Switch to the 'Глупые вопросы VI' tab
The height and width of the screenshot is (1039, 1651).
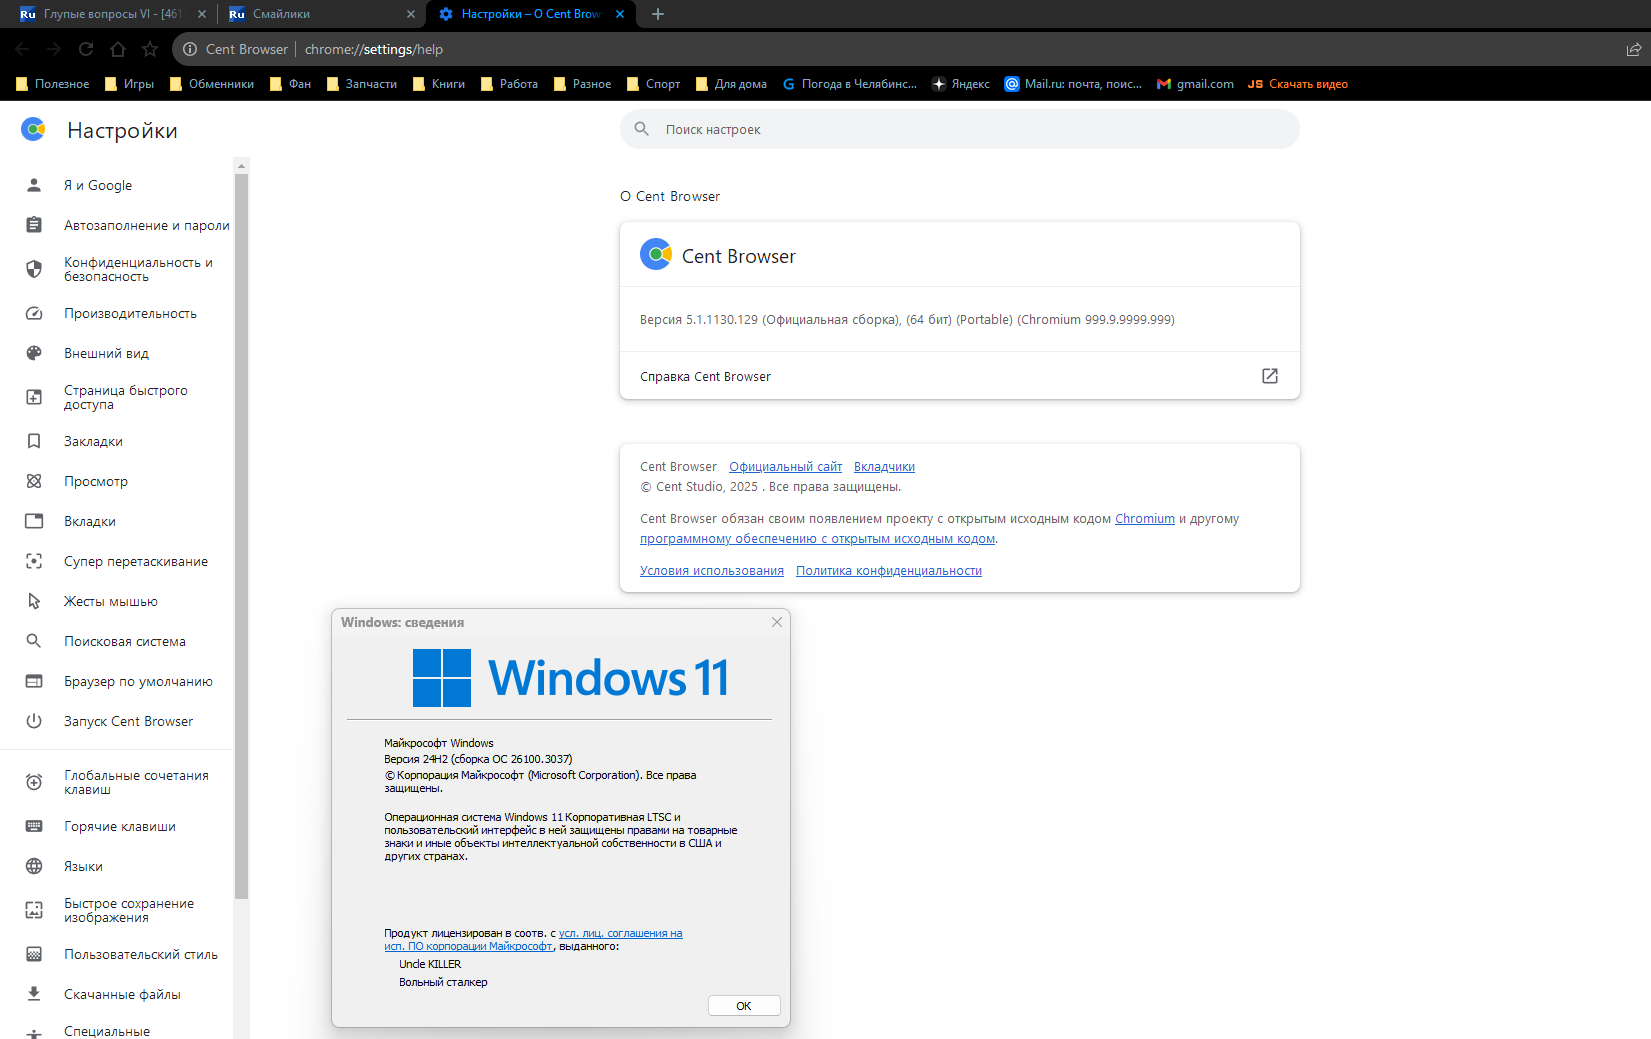point(113,14)
